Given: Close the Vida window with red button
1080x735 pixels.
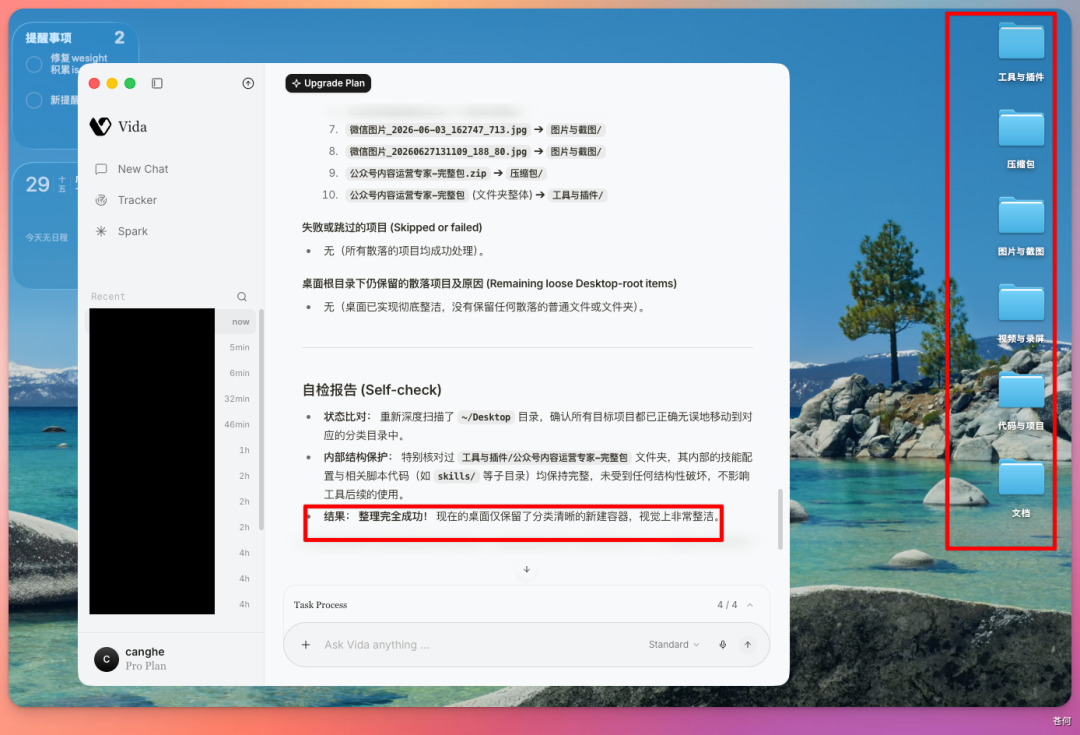Looking at the screenshot, I should [x=94, y=83].
